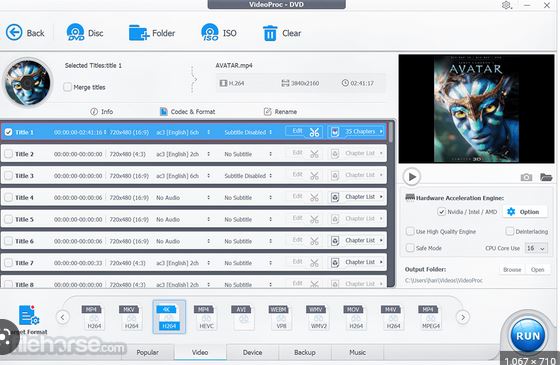Select the MP4 HEVC format
The image size is (560, 365).
click(x=206, y=317)
